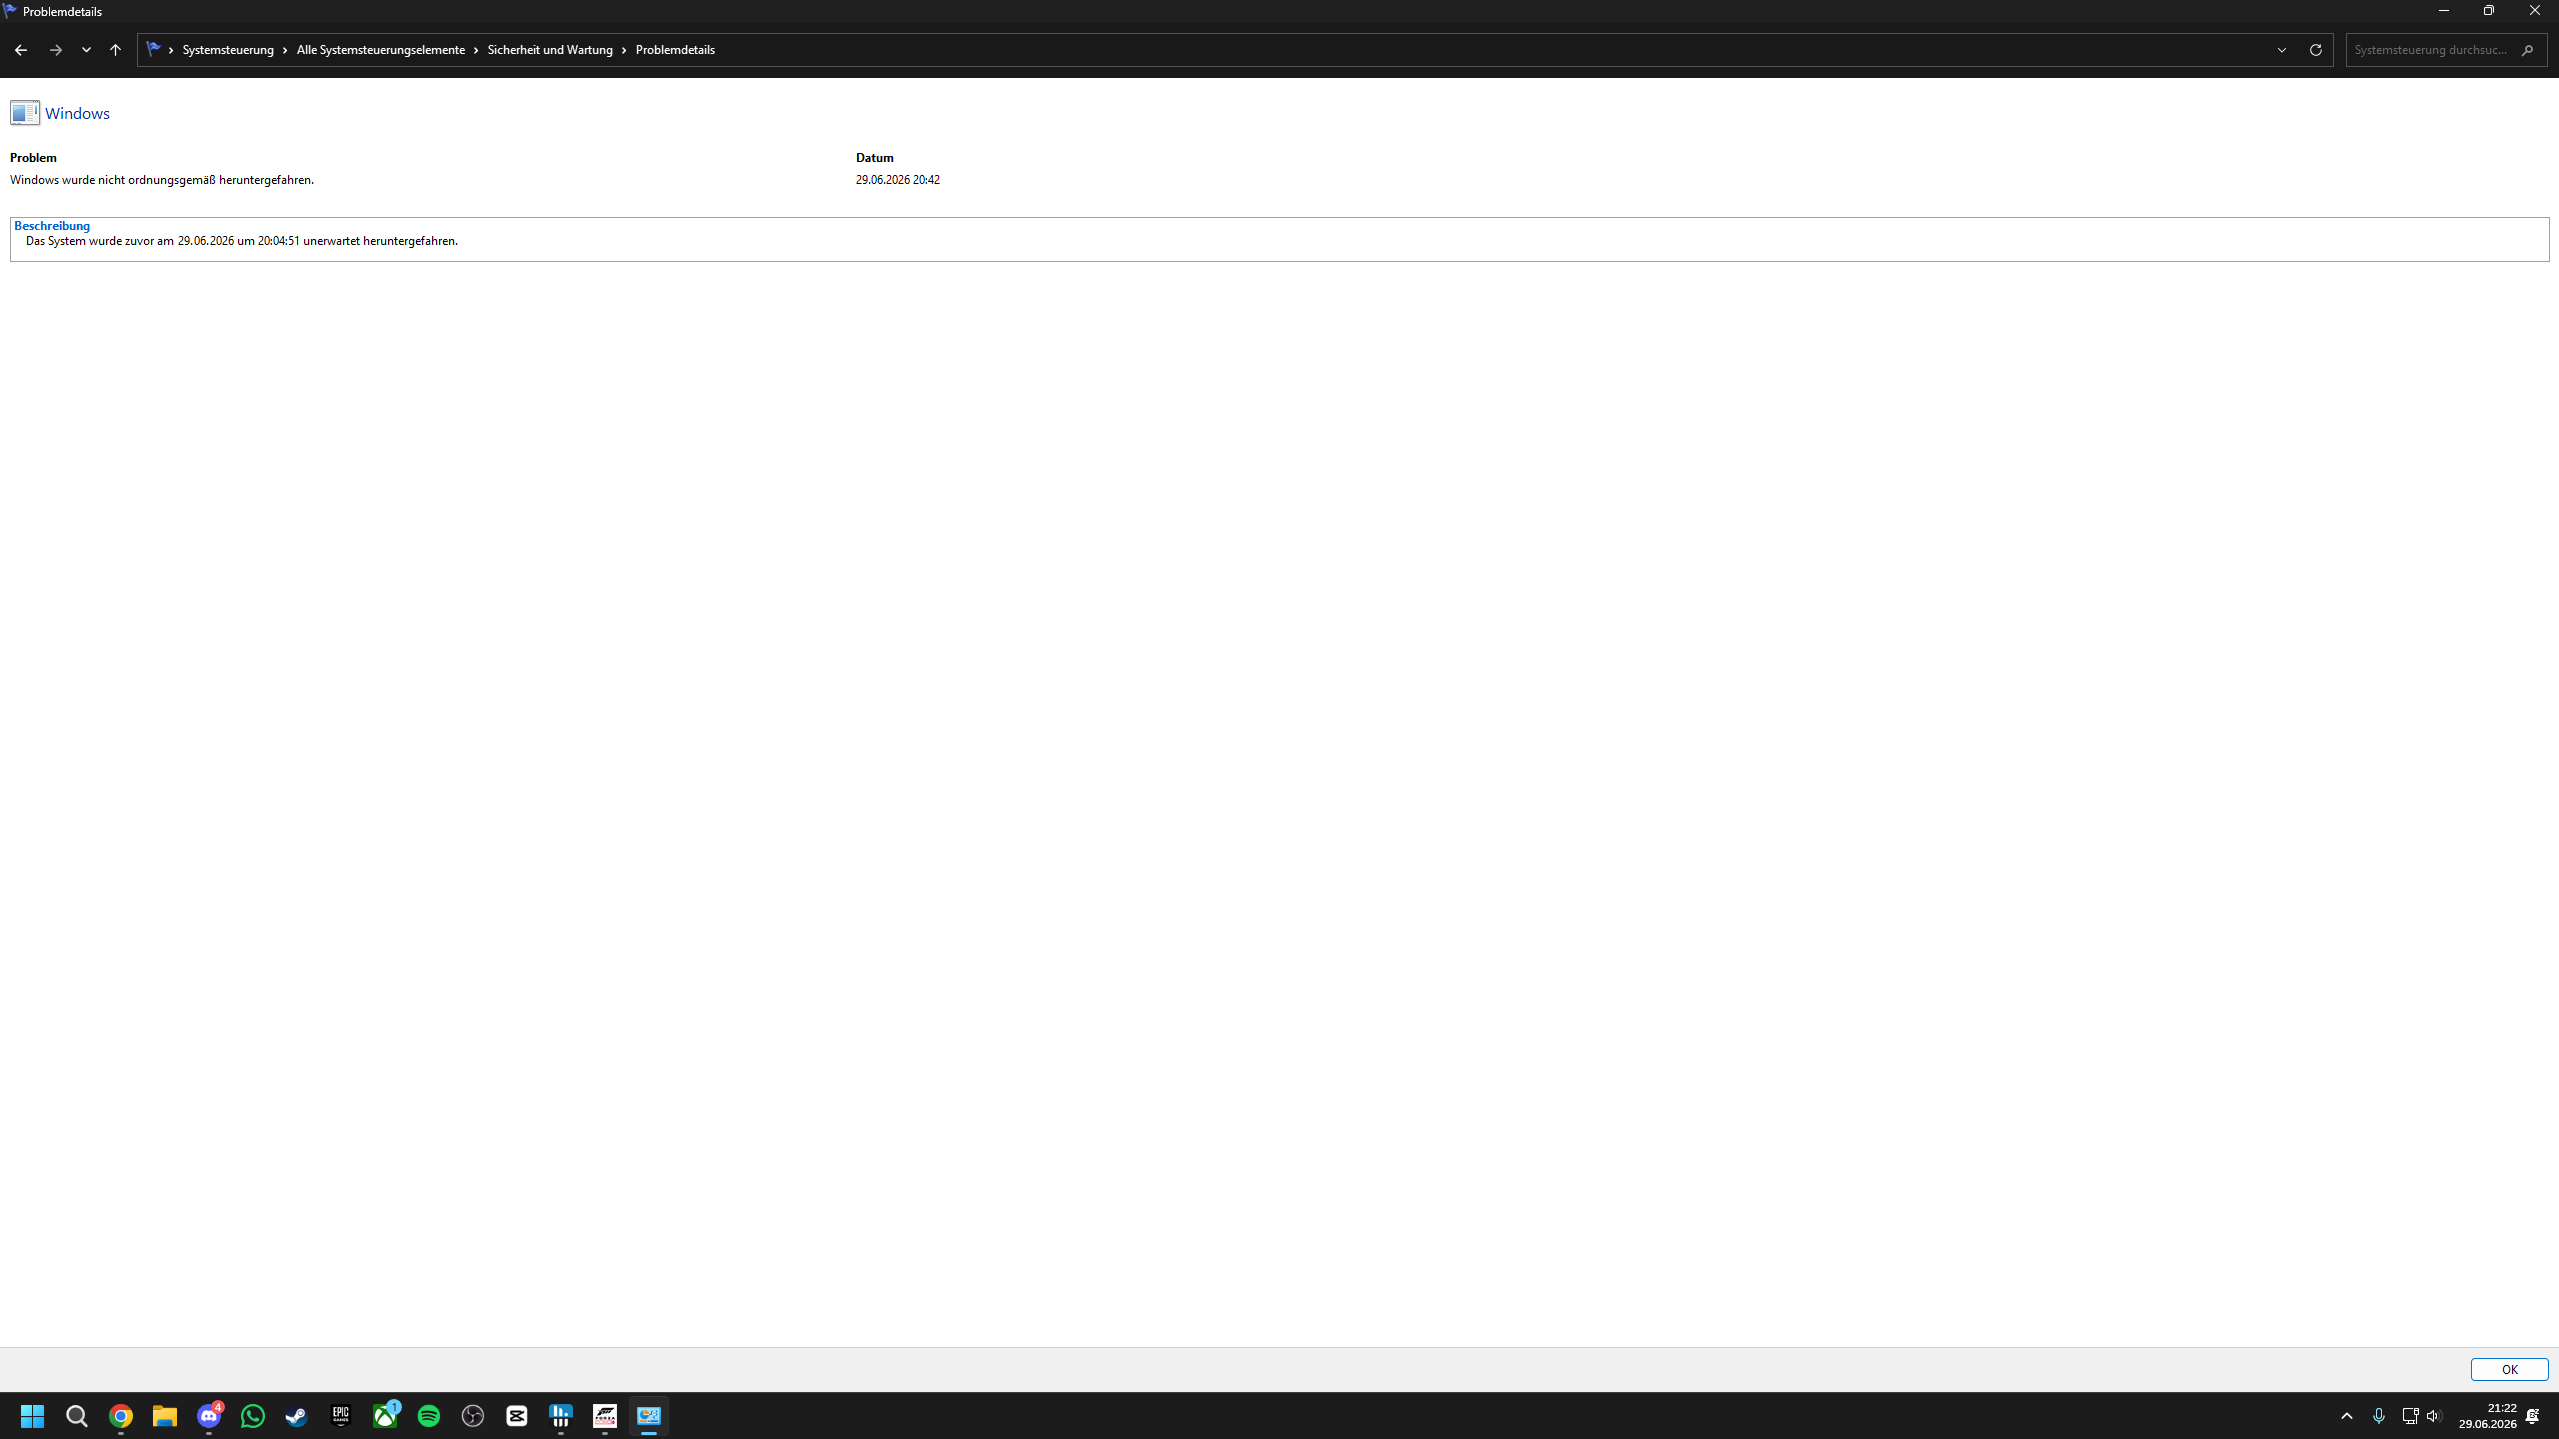Open Spotify from taskbar
2559x1439 pixels.
point(429,1416)
